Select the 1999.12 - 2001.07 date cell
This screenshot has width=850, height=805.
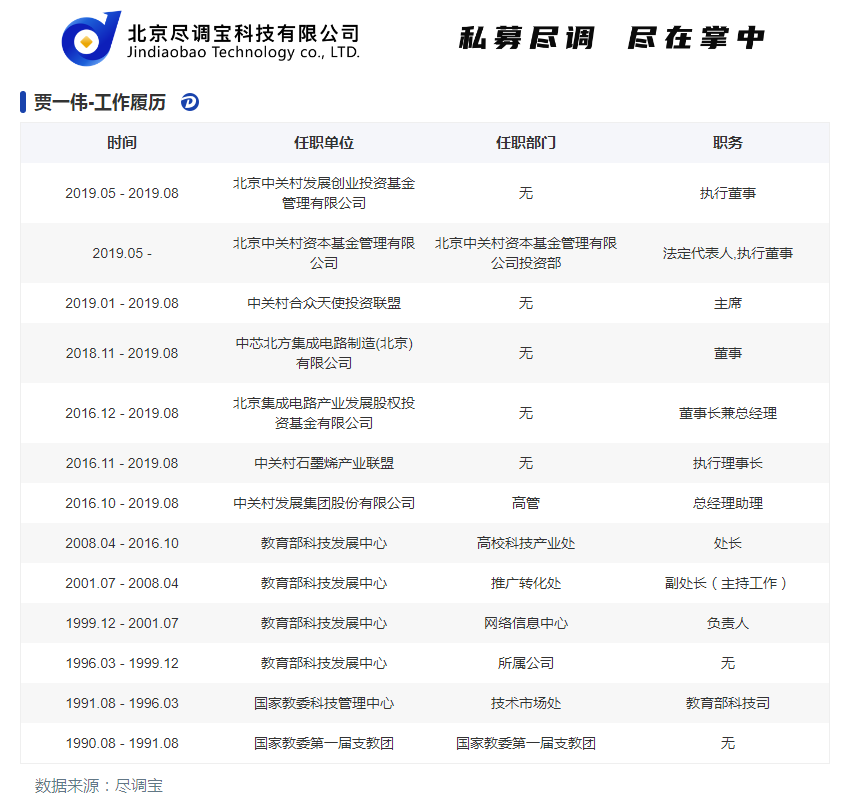[122, 623]
